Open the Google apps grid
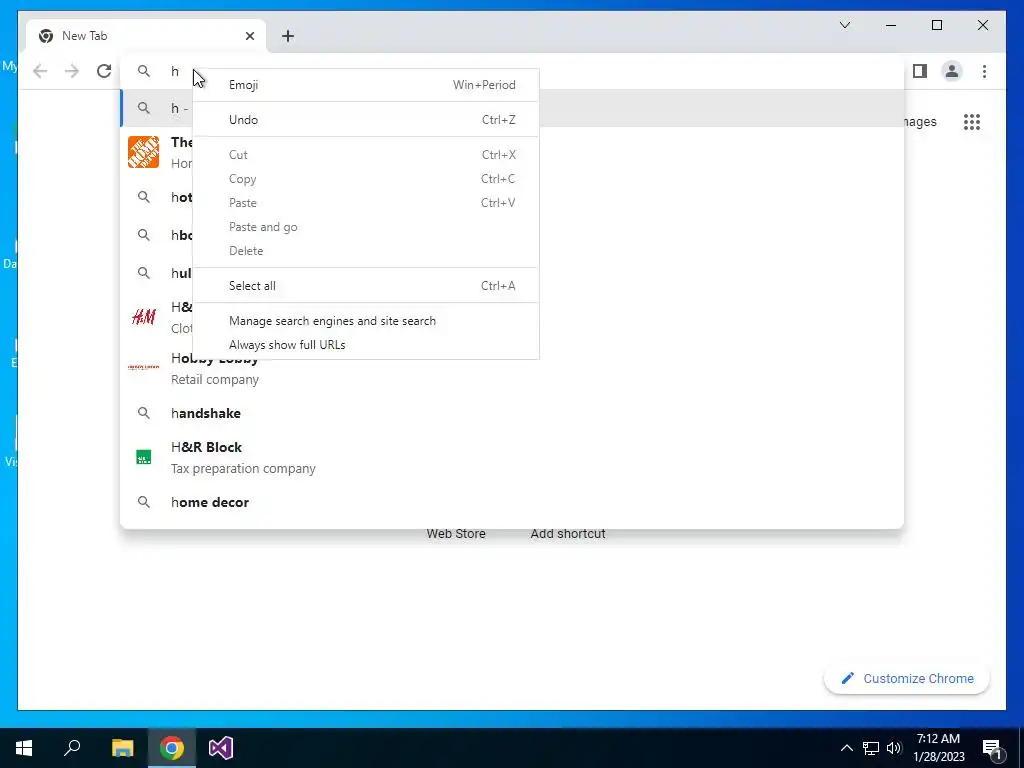This screenshot has width=1024, height=768. pyautogui.click(x=972, y=121)
